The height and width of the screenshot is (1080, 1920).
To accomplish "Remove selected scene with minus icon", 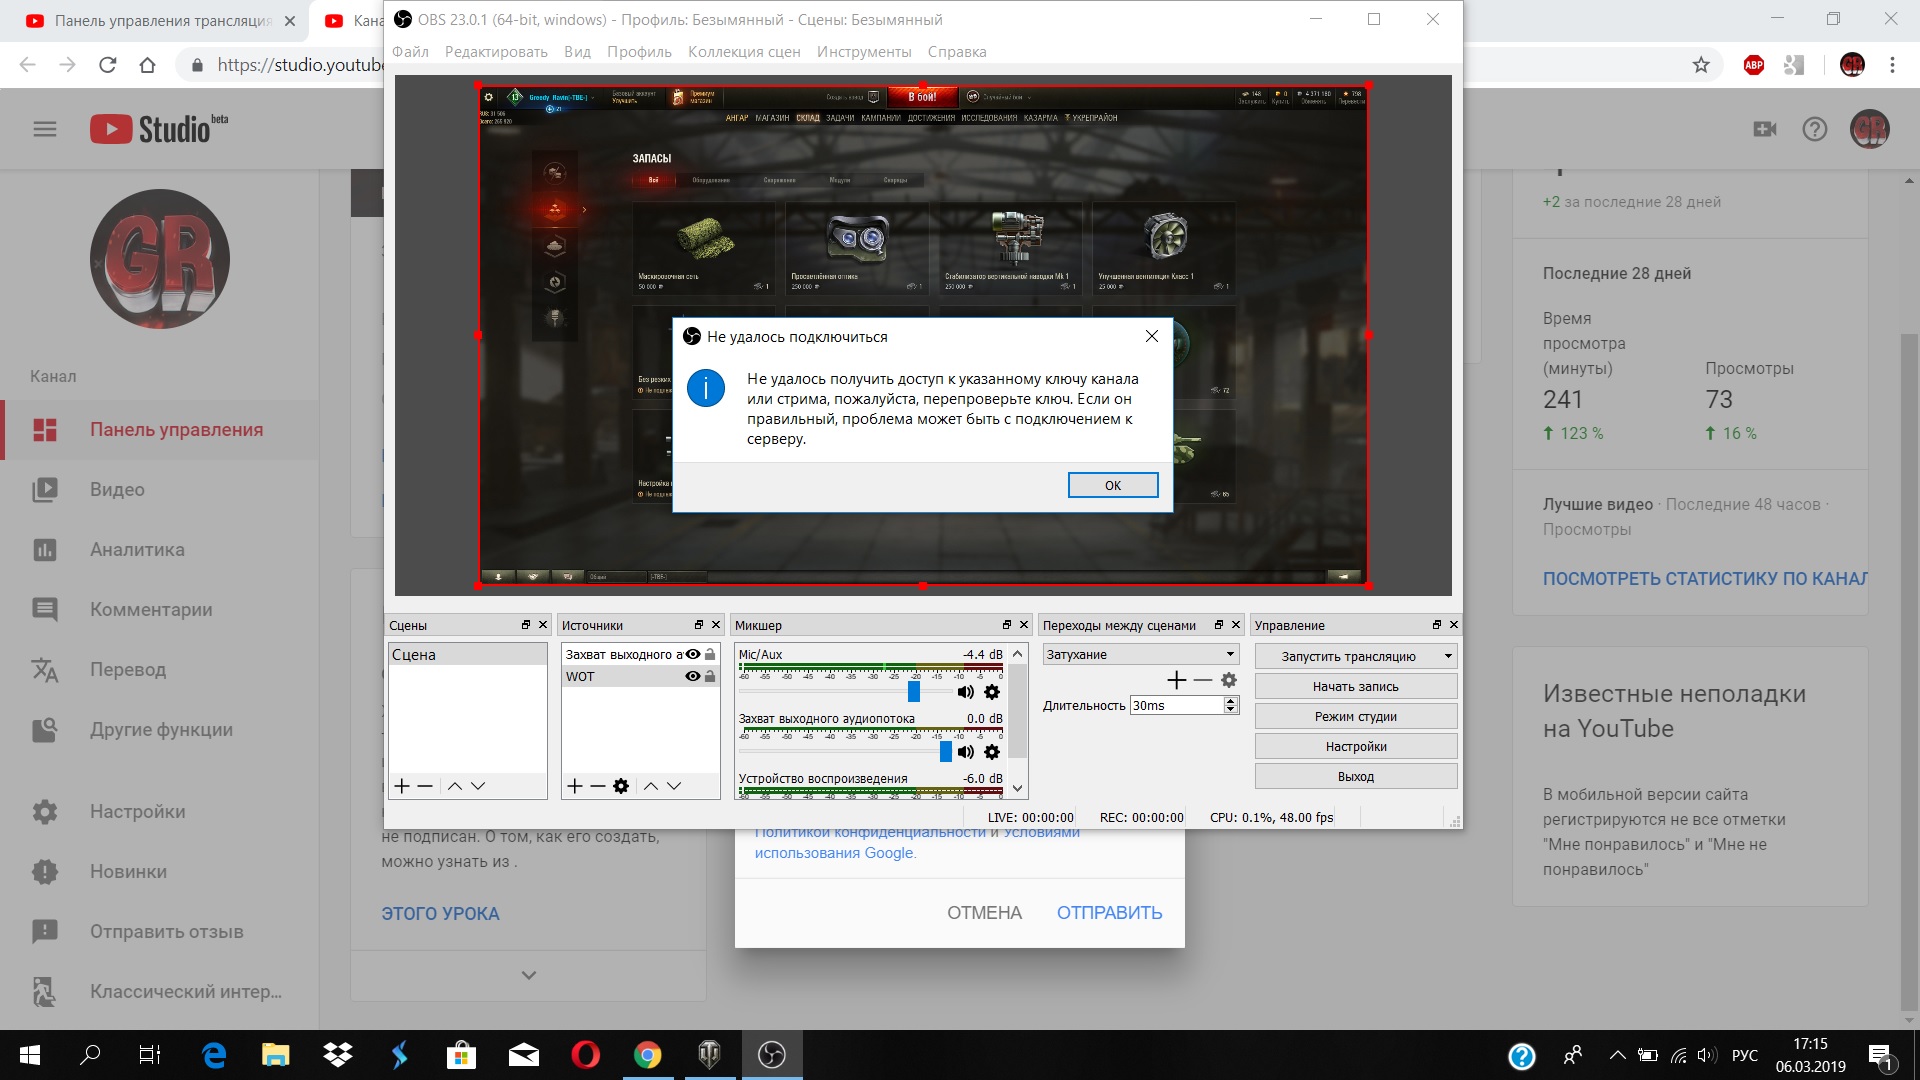I will click(425, 786).
